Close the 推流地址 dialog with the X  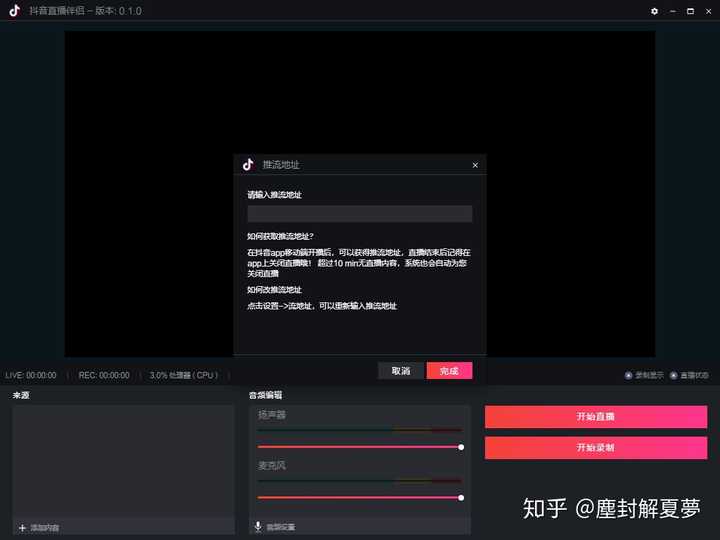[475, 165]
